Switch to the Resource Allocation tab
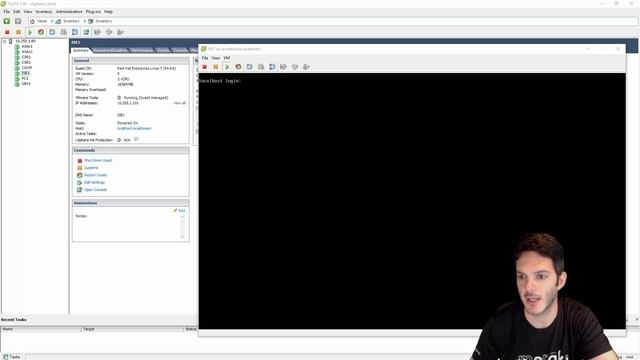The image size is (640, 360). (x=110, y=50)
